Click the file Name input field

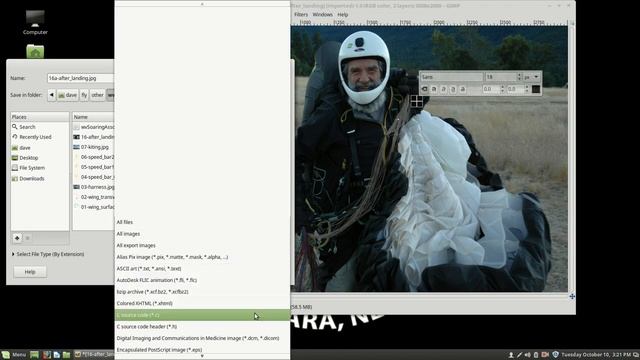[x=80, y=78]
